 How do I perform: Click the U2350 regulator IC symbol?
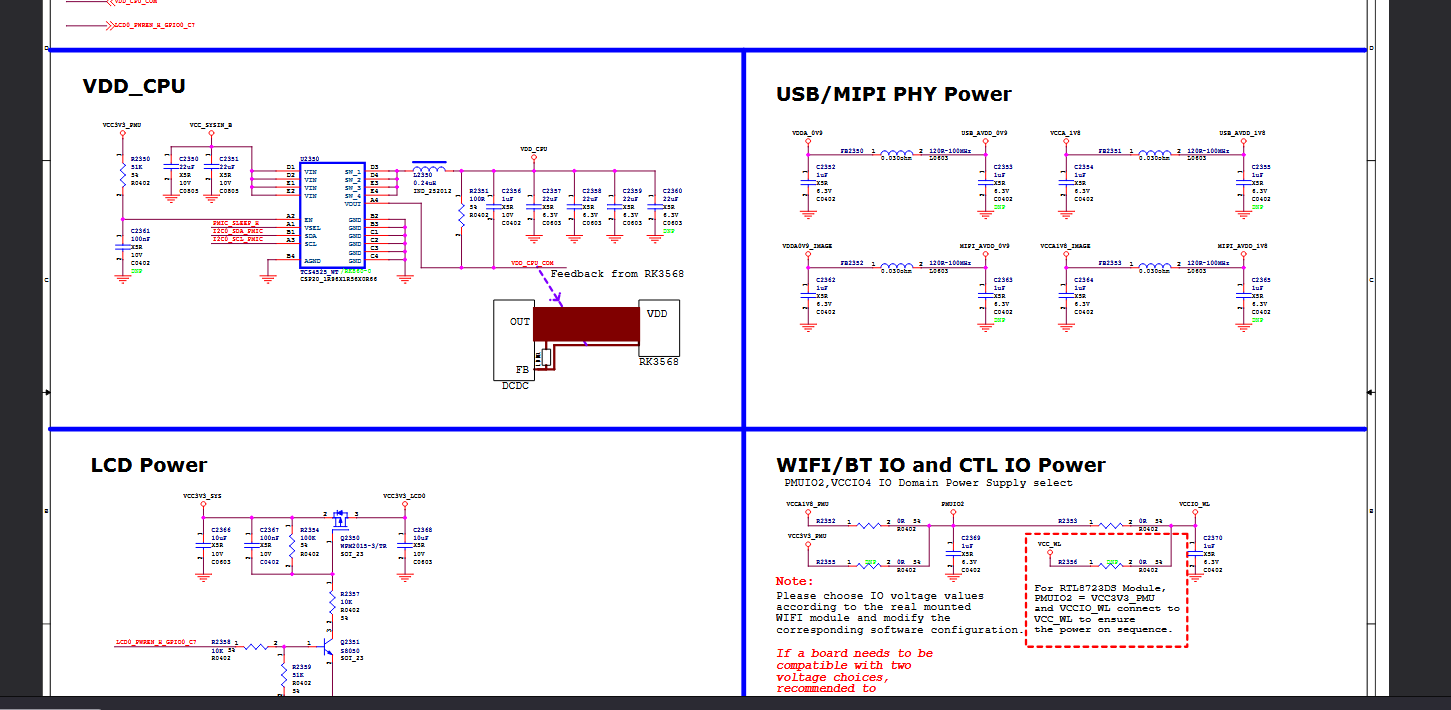pyautogui.click(x=332, y=215)
